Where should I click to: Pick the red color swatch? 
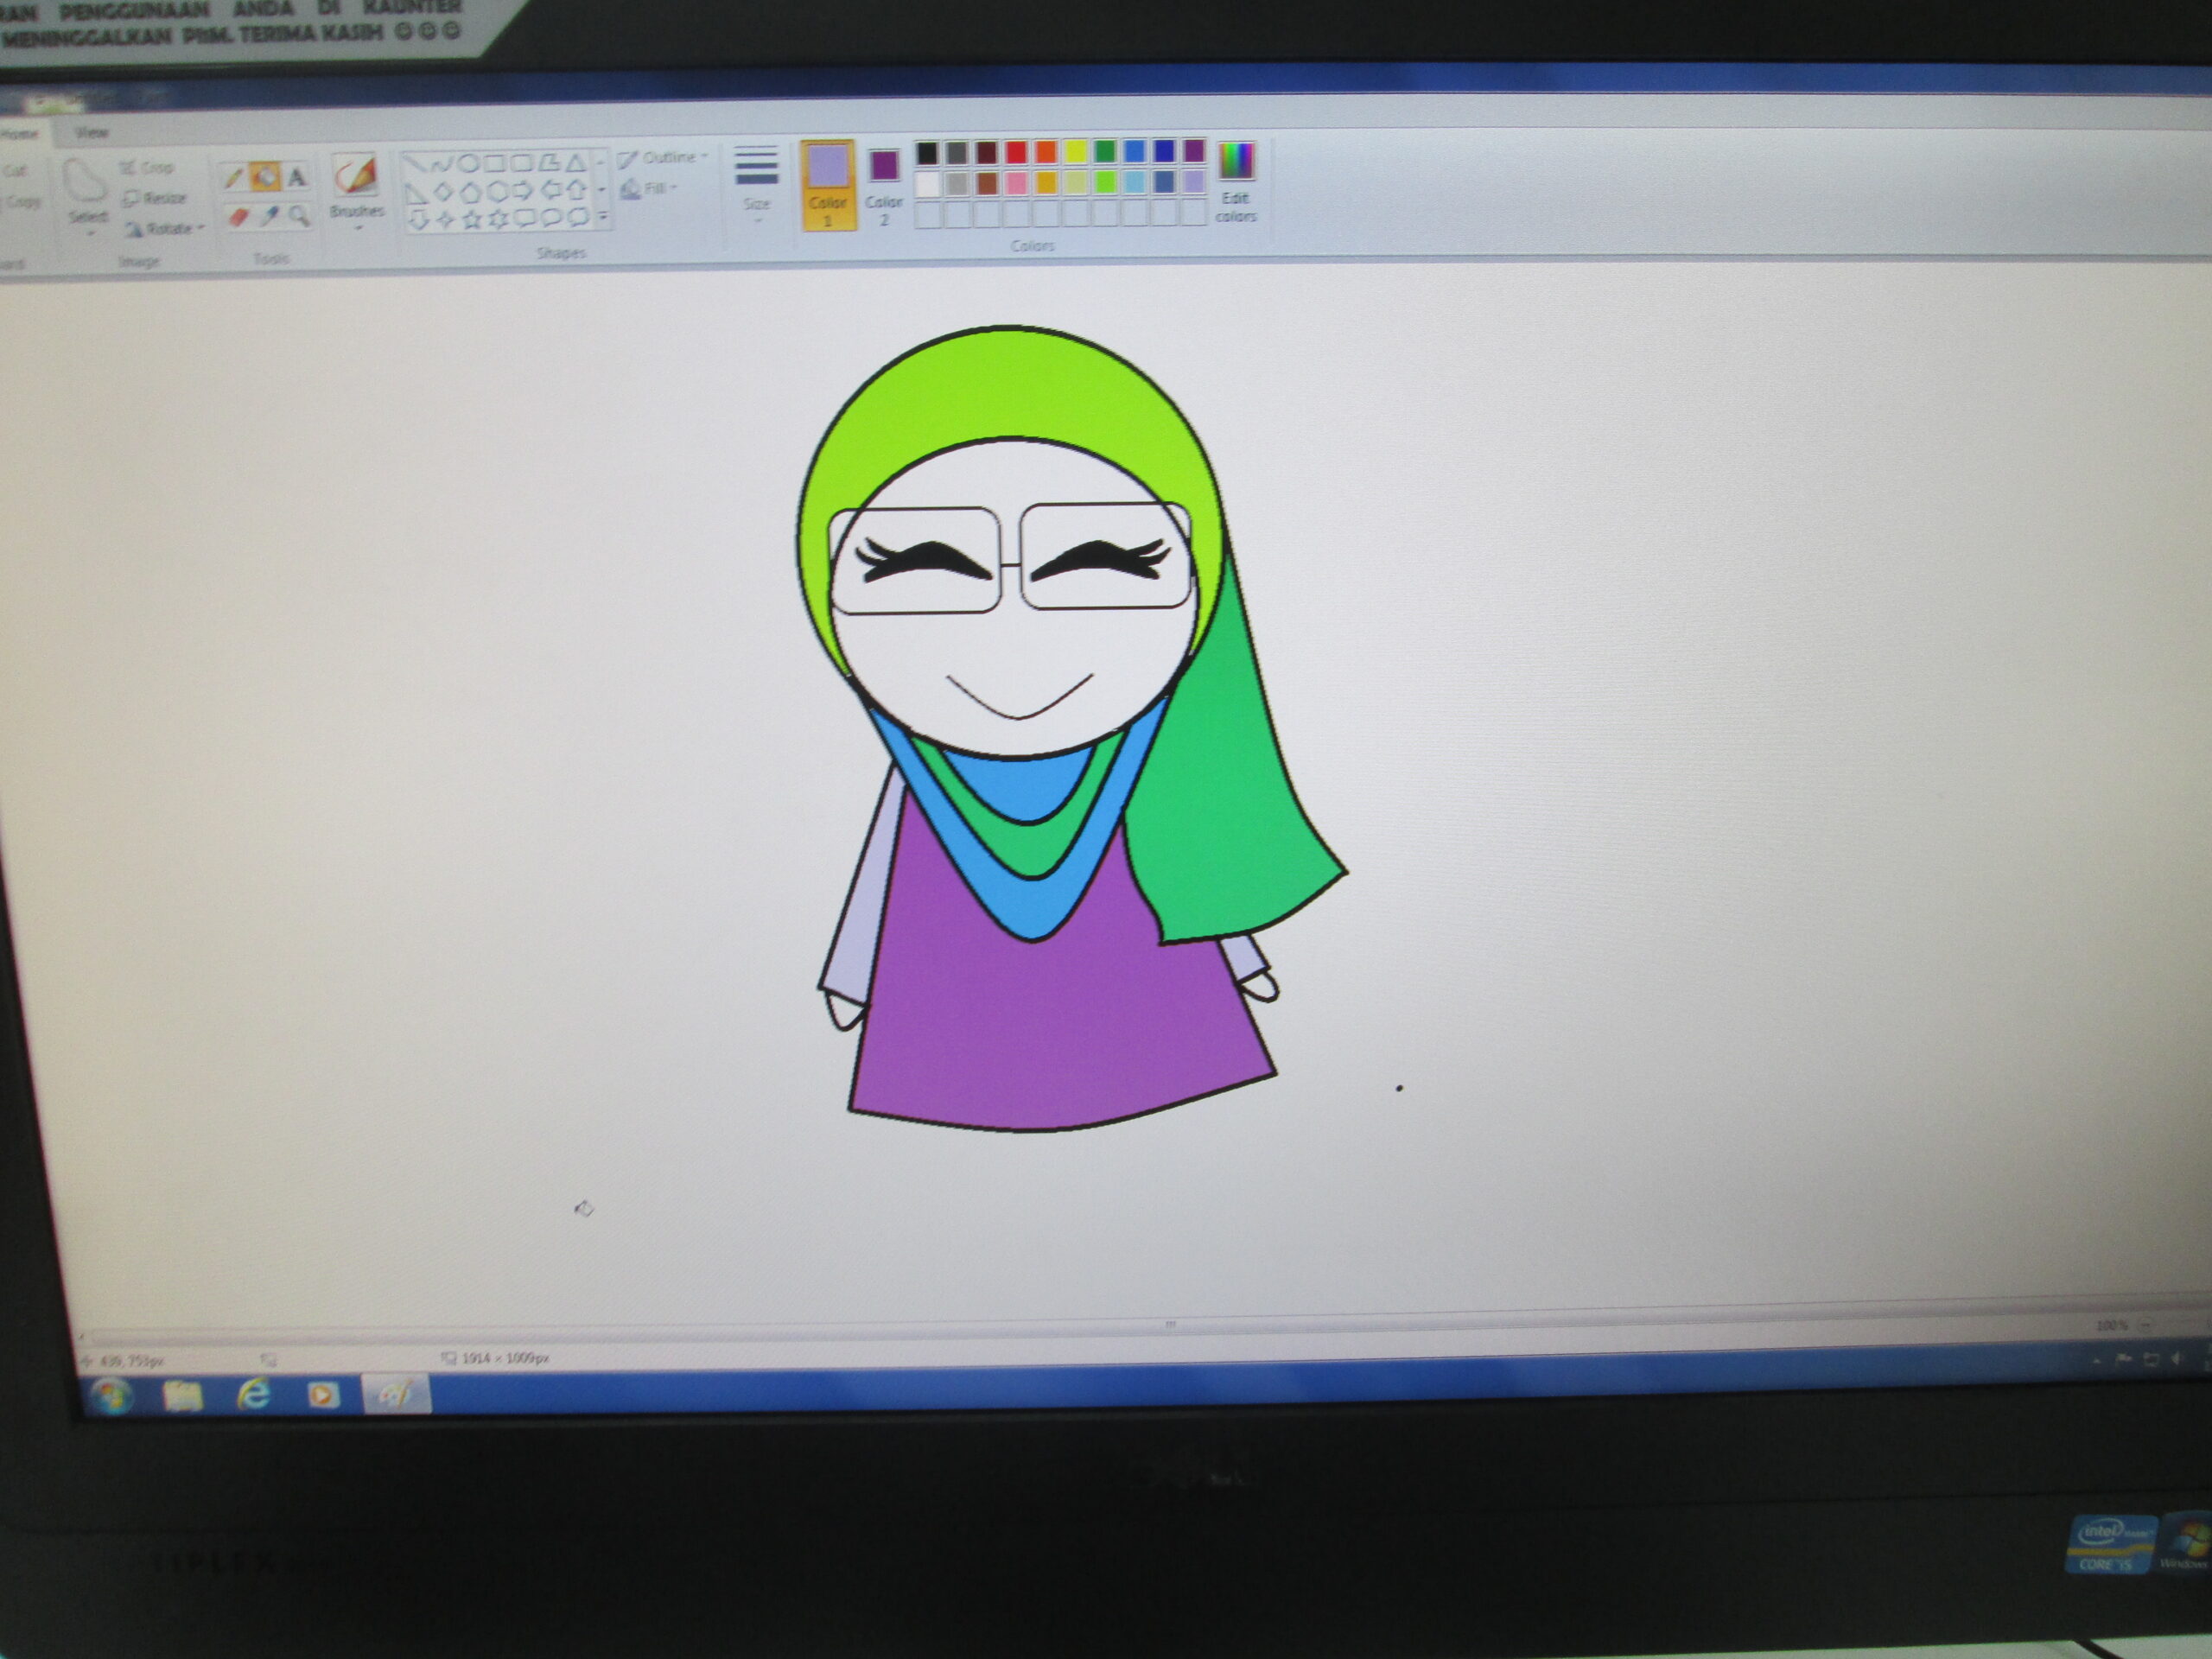pos(1016,152)
